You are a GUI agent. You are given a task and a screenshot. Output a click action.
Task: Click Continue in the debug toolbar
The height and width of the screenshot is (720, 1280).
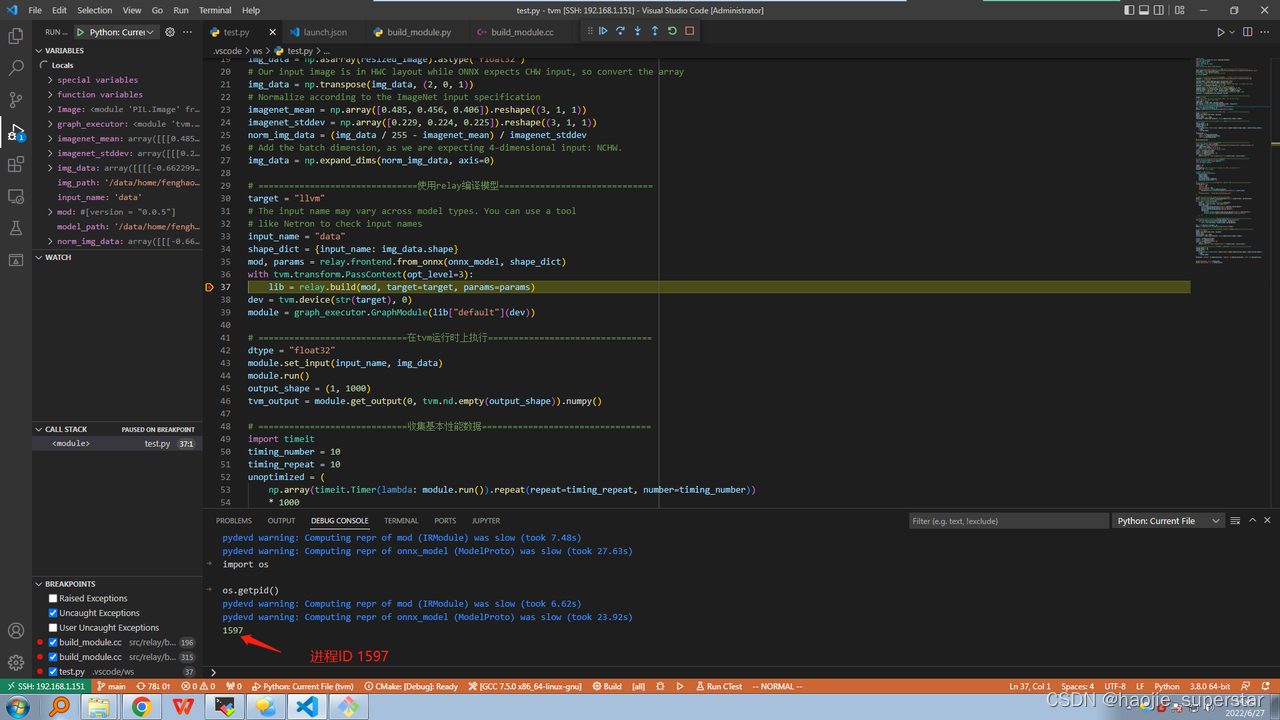pos(603,31)
